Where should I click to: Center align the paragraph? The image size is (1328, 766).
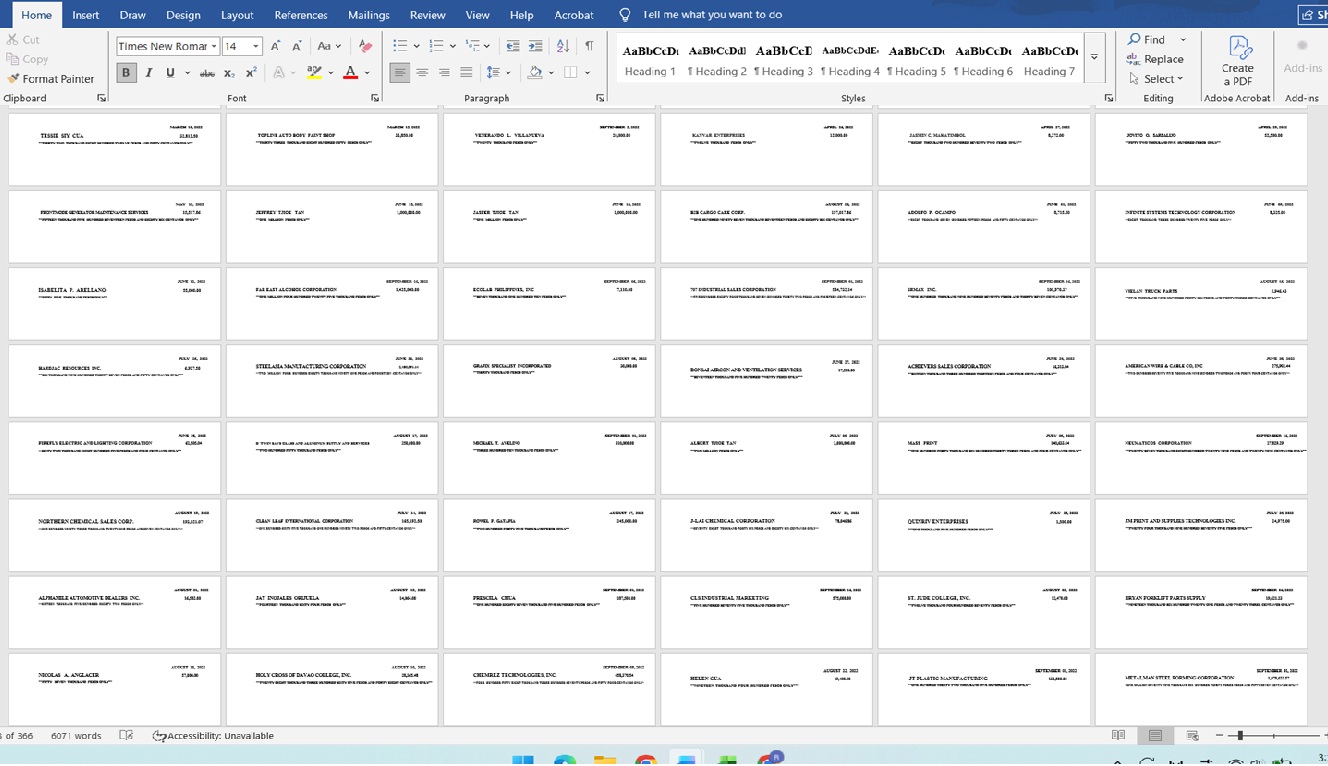pyautogui.click(x=422, y=73)
